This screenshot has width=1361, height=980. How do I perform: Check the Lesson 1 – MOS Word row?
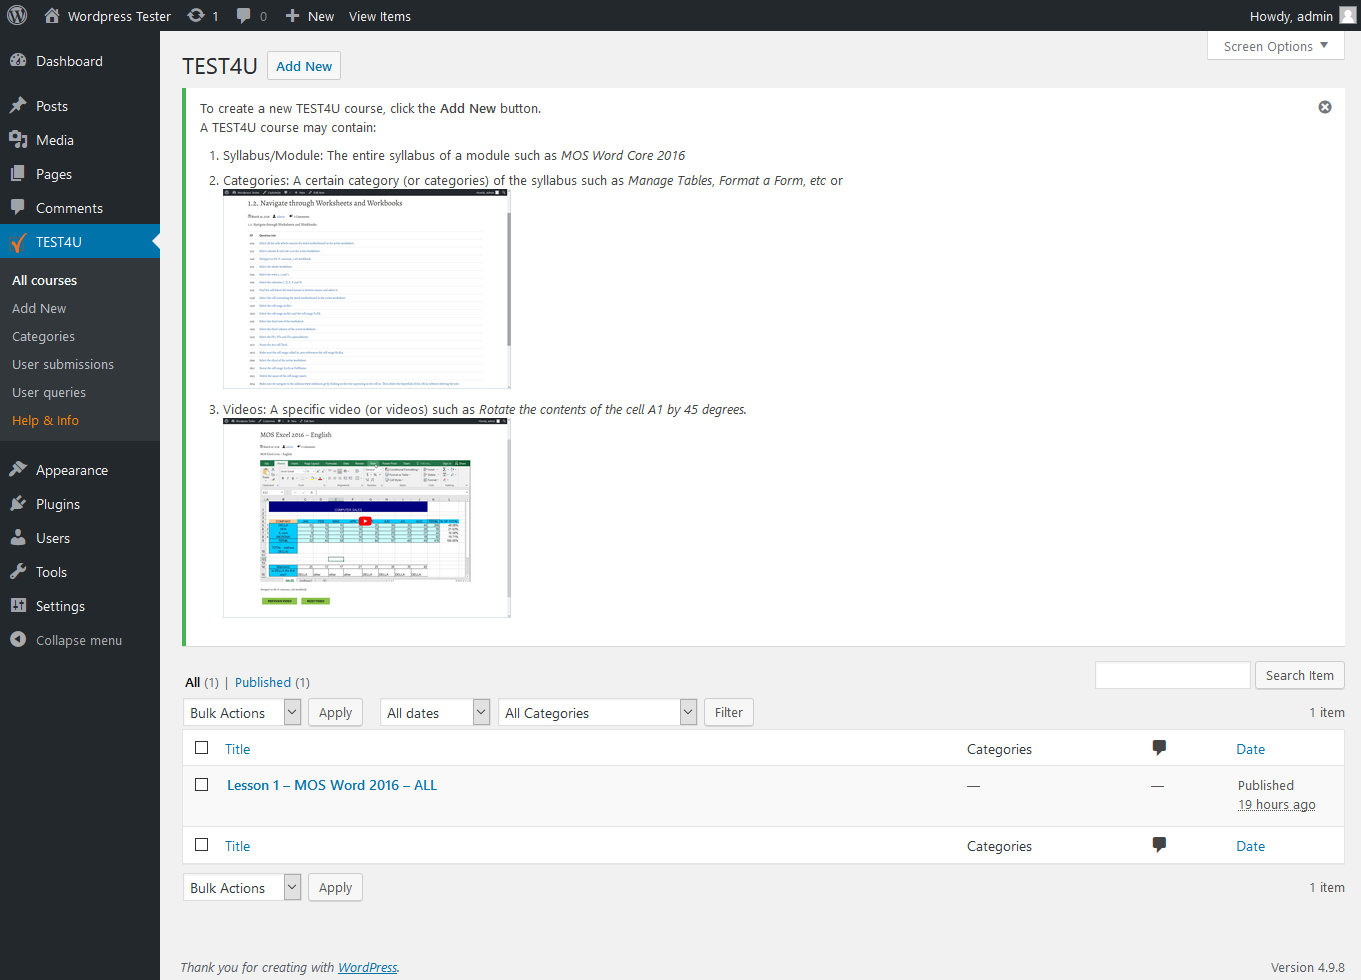pyautogui.click(x=202, y=784)
